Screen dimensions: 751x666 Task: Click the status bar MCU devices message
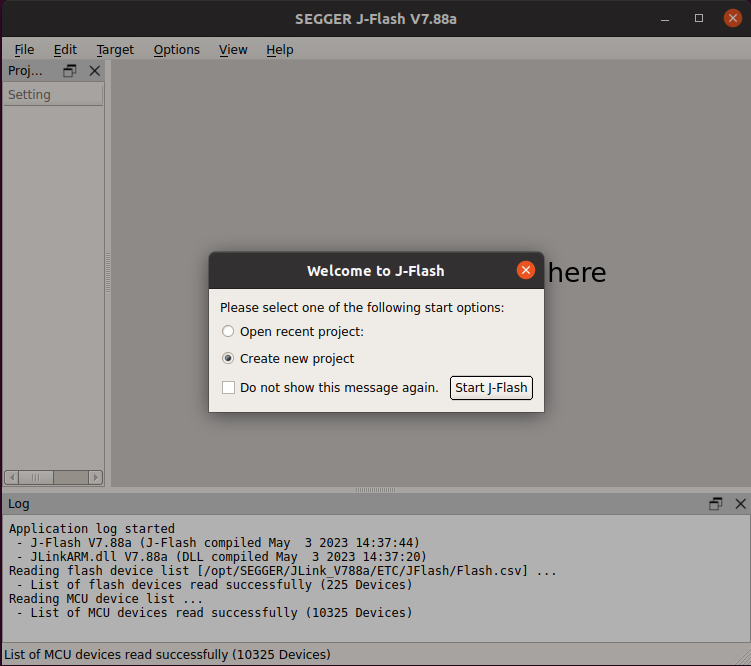click(x=167, y=655)
